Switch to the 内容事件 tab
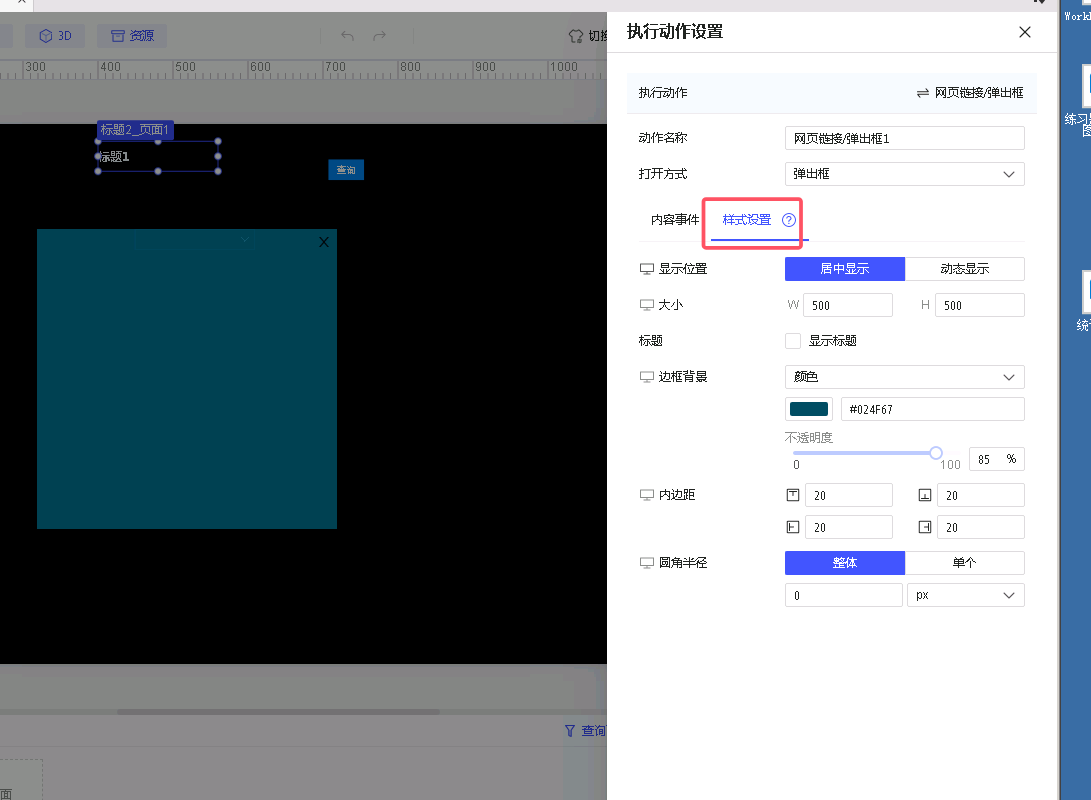Screen dimensions: 1091x800 (x=675, y=220)
